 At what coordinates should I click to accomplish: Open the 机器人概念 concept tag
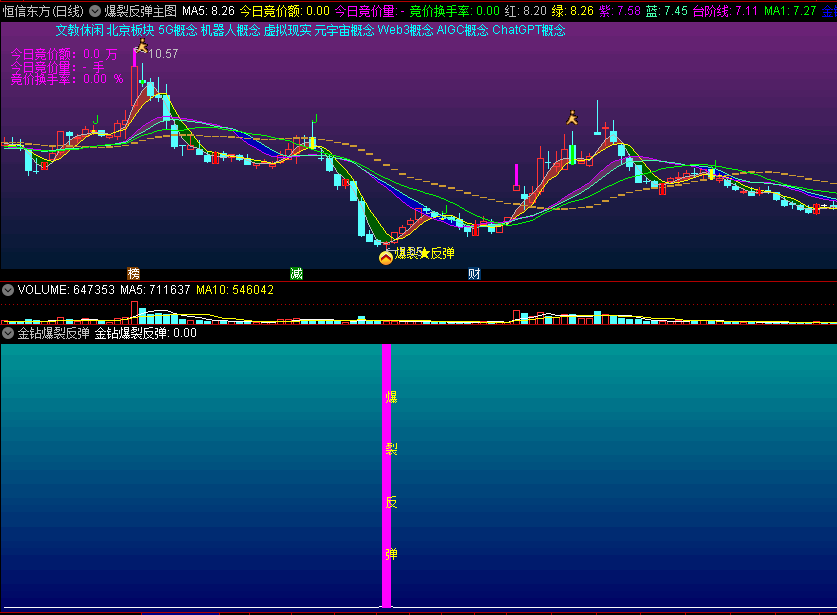pyautogui.click(x=231, y=30)
